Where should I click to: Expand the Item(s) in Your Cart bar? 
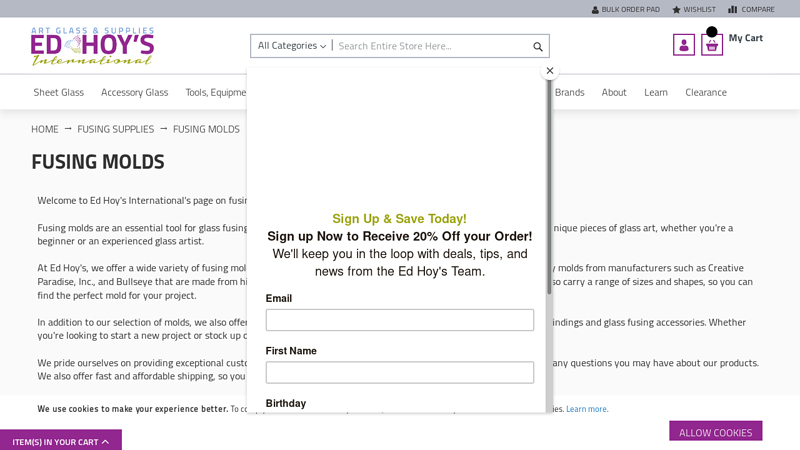(61, 441)
